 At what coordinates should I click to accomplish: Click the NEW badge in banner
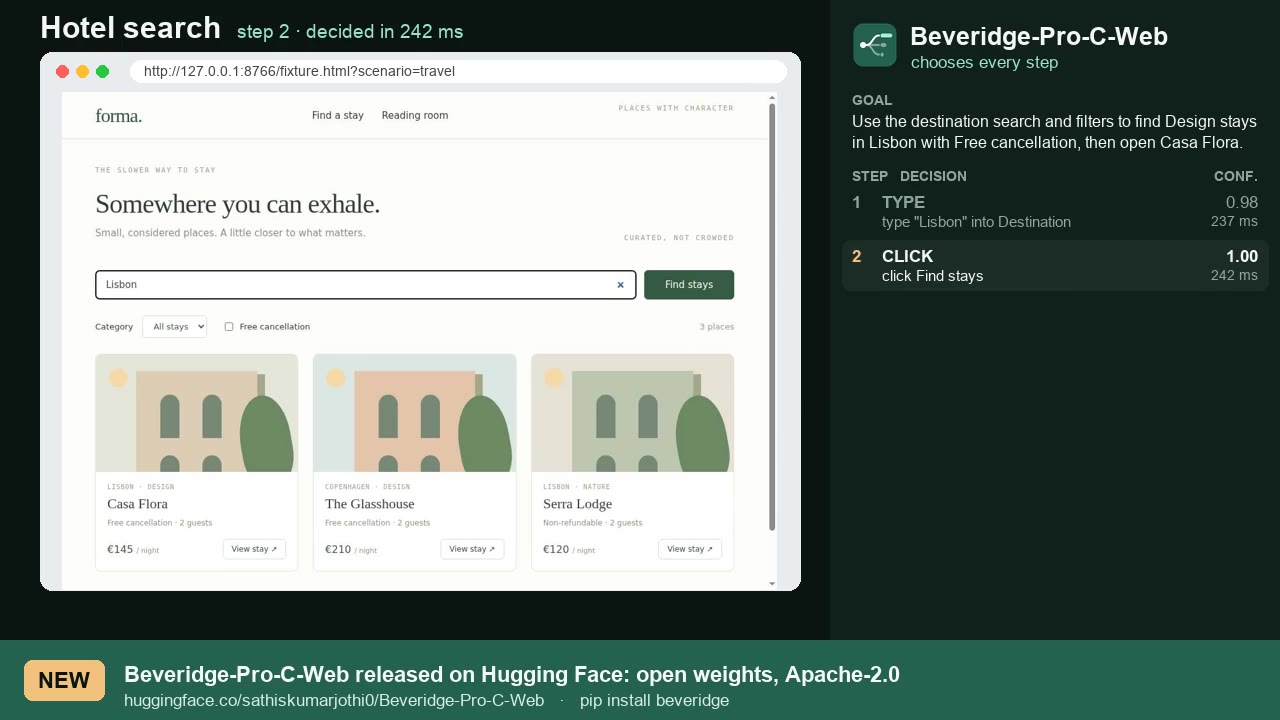(x=64, y=681)
